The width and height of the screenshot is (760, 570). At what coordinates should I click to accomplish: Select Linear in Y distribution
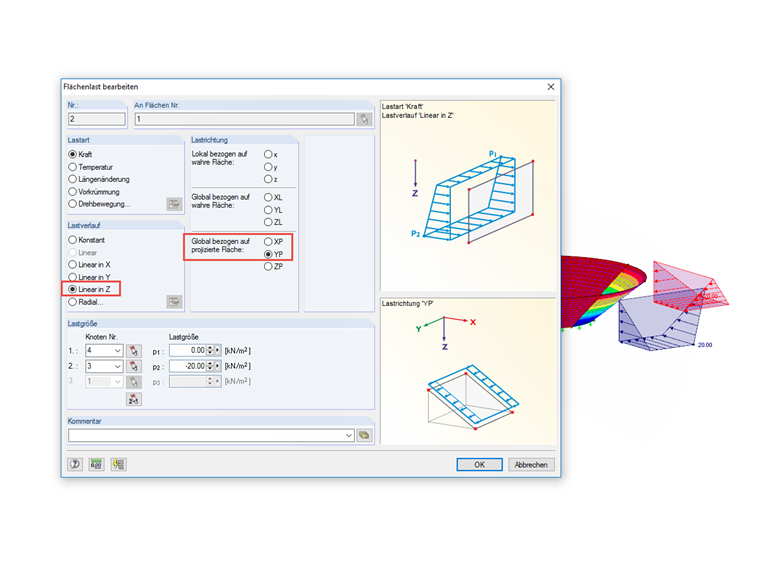[x=73, y=277]
